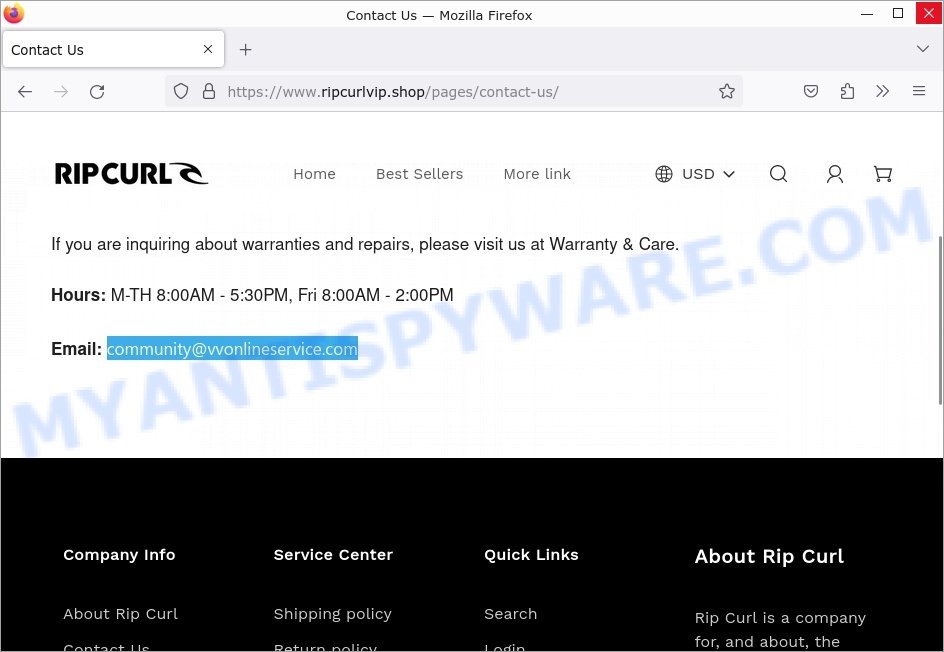This screenshot has height=652, width=944.
Task: Select the Contact Us browser tab
Action: (x=114, y=49)
